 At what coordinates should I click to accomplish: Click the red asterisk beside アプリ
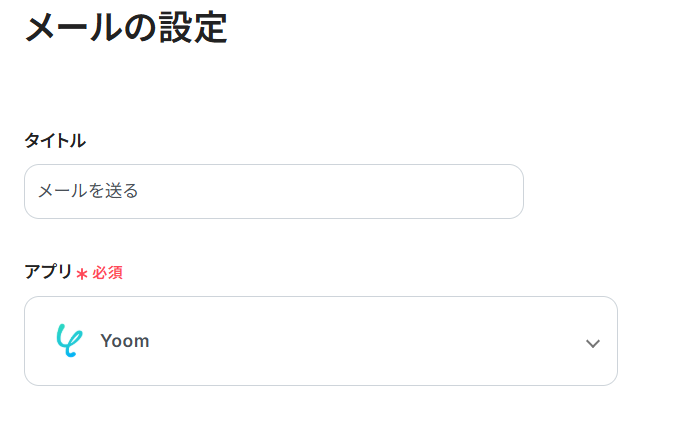tap(82, 273)
